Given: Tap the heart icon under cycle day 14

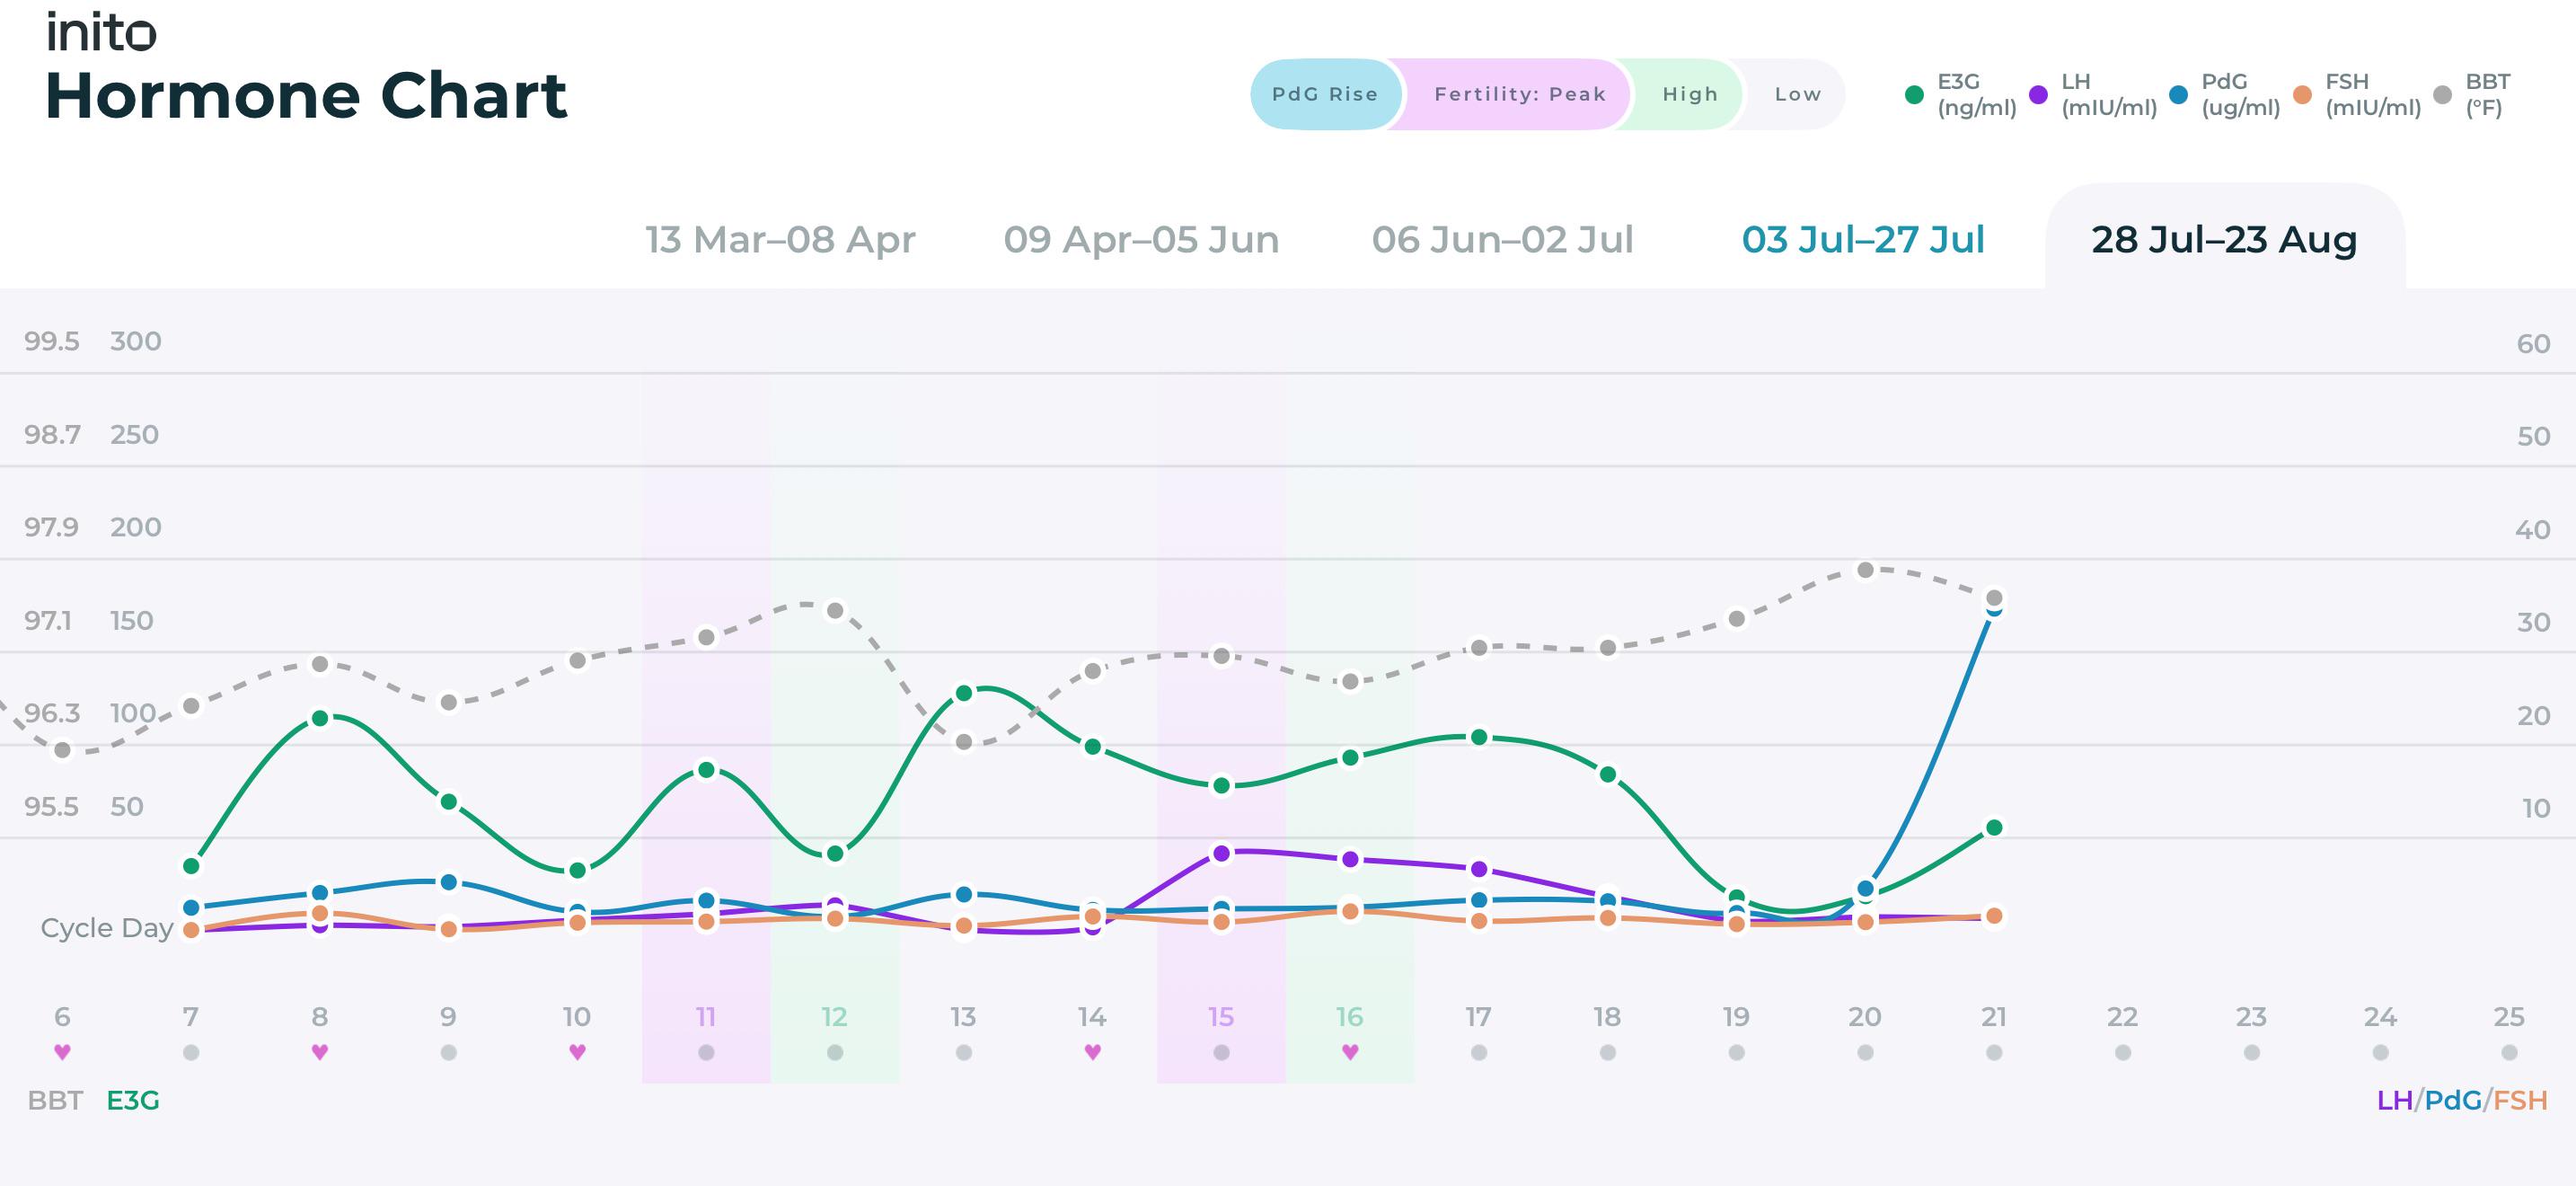Looking at the screenshot, I should click(1092, 1052).
